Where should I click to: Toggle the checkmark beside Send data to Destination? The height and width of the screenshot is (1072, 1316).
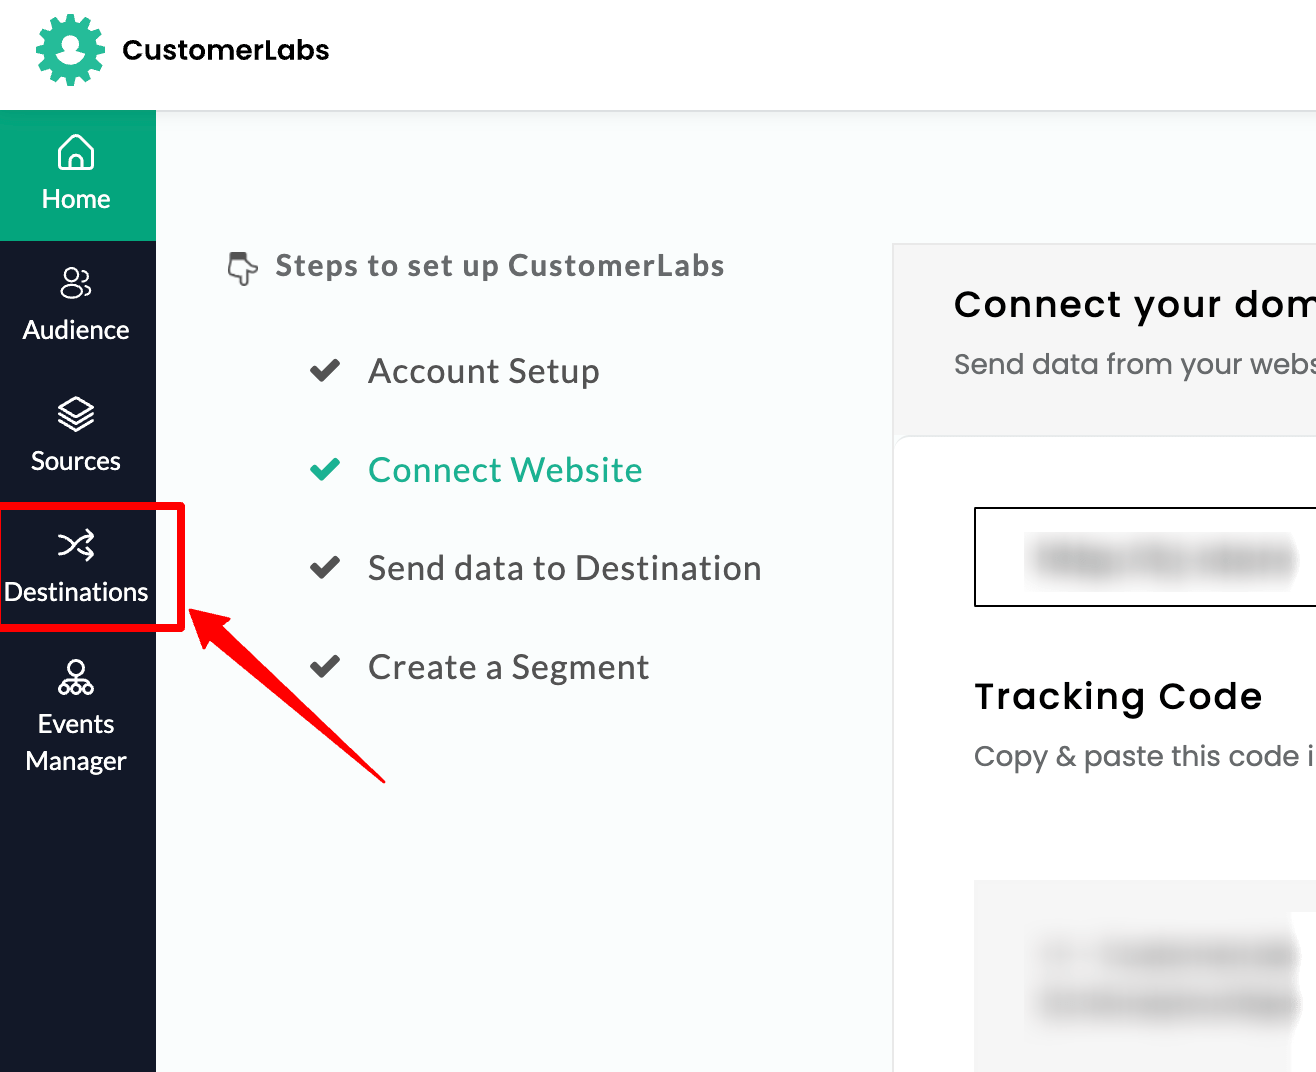point(325,567)
